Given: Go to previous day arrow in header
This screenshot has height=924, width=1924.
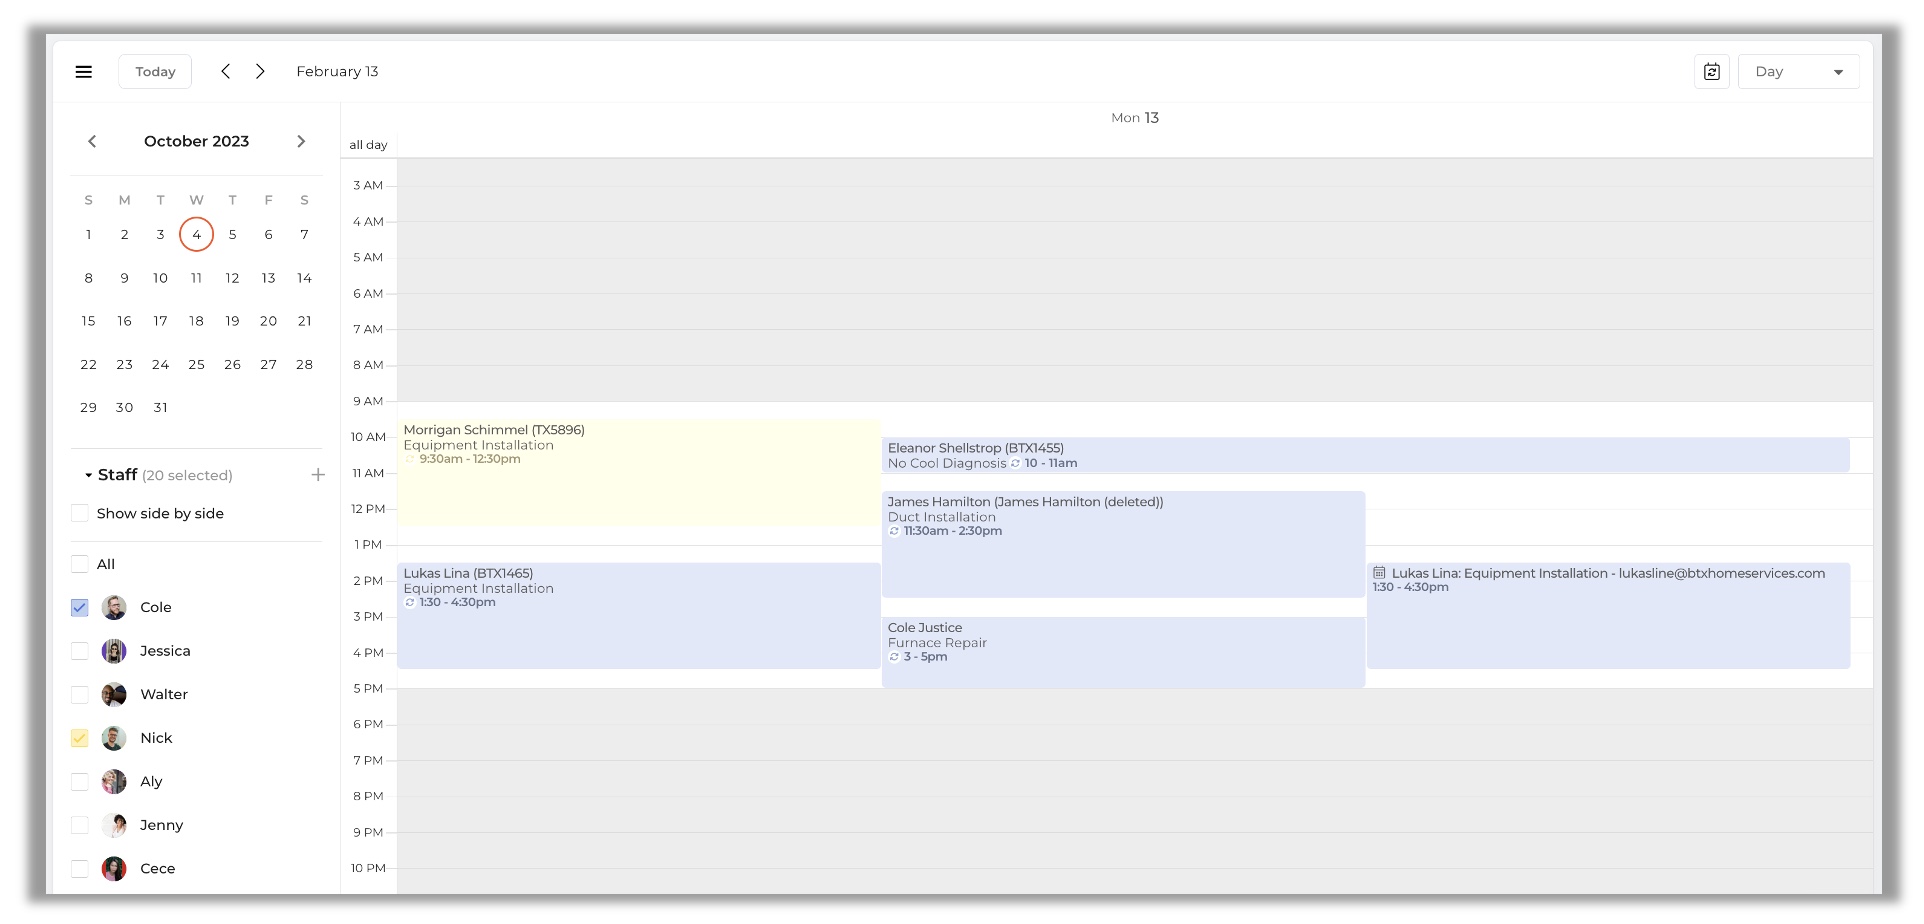Looking at the screenshot, I should tap(226, 72).
